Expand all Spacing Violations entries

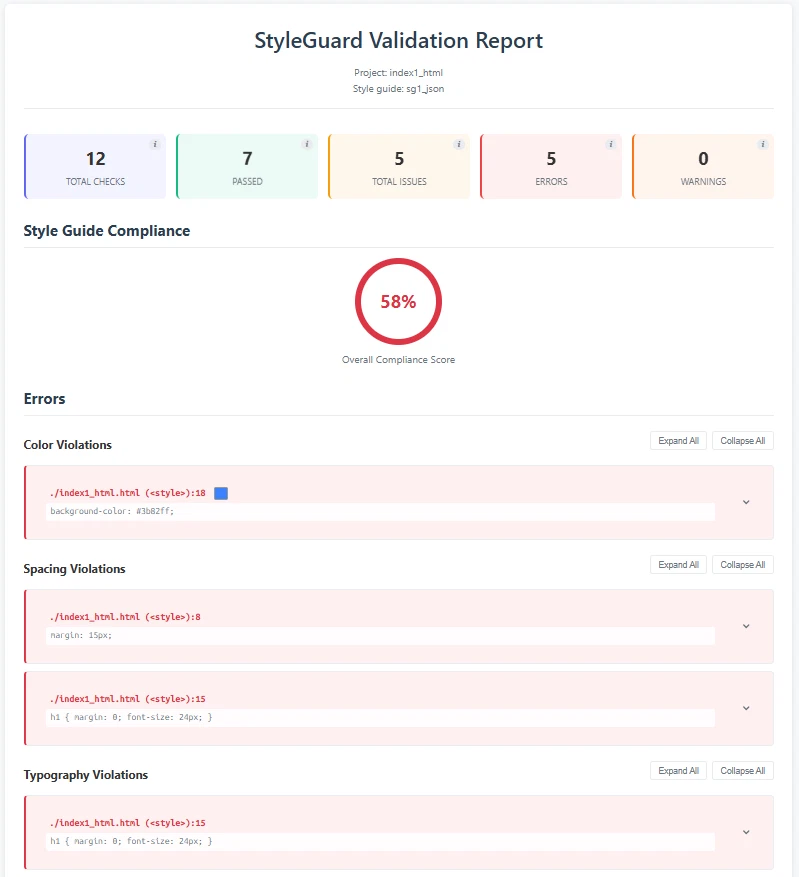point(678,564)
